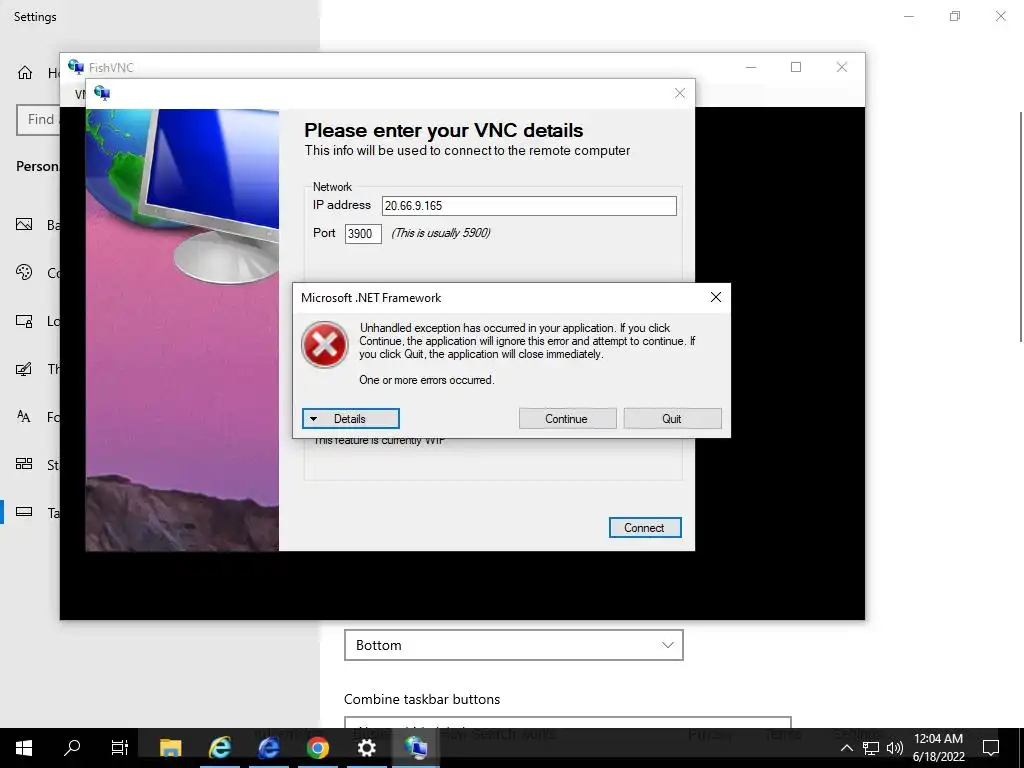
Task: Open the Windows Start menu
Action: pyautogui.click(x=24, y=748)
